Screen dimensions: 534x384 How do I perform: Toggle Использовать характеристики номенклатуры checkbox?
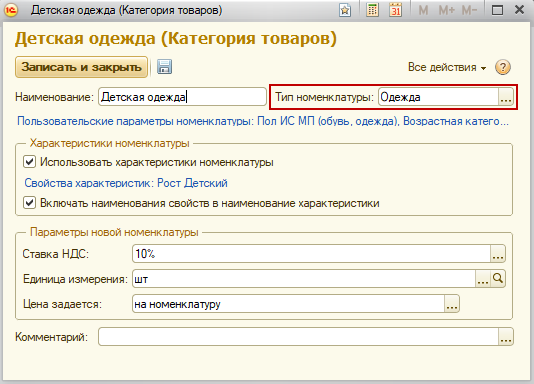[x=29, y=162]
